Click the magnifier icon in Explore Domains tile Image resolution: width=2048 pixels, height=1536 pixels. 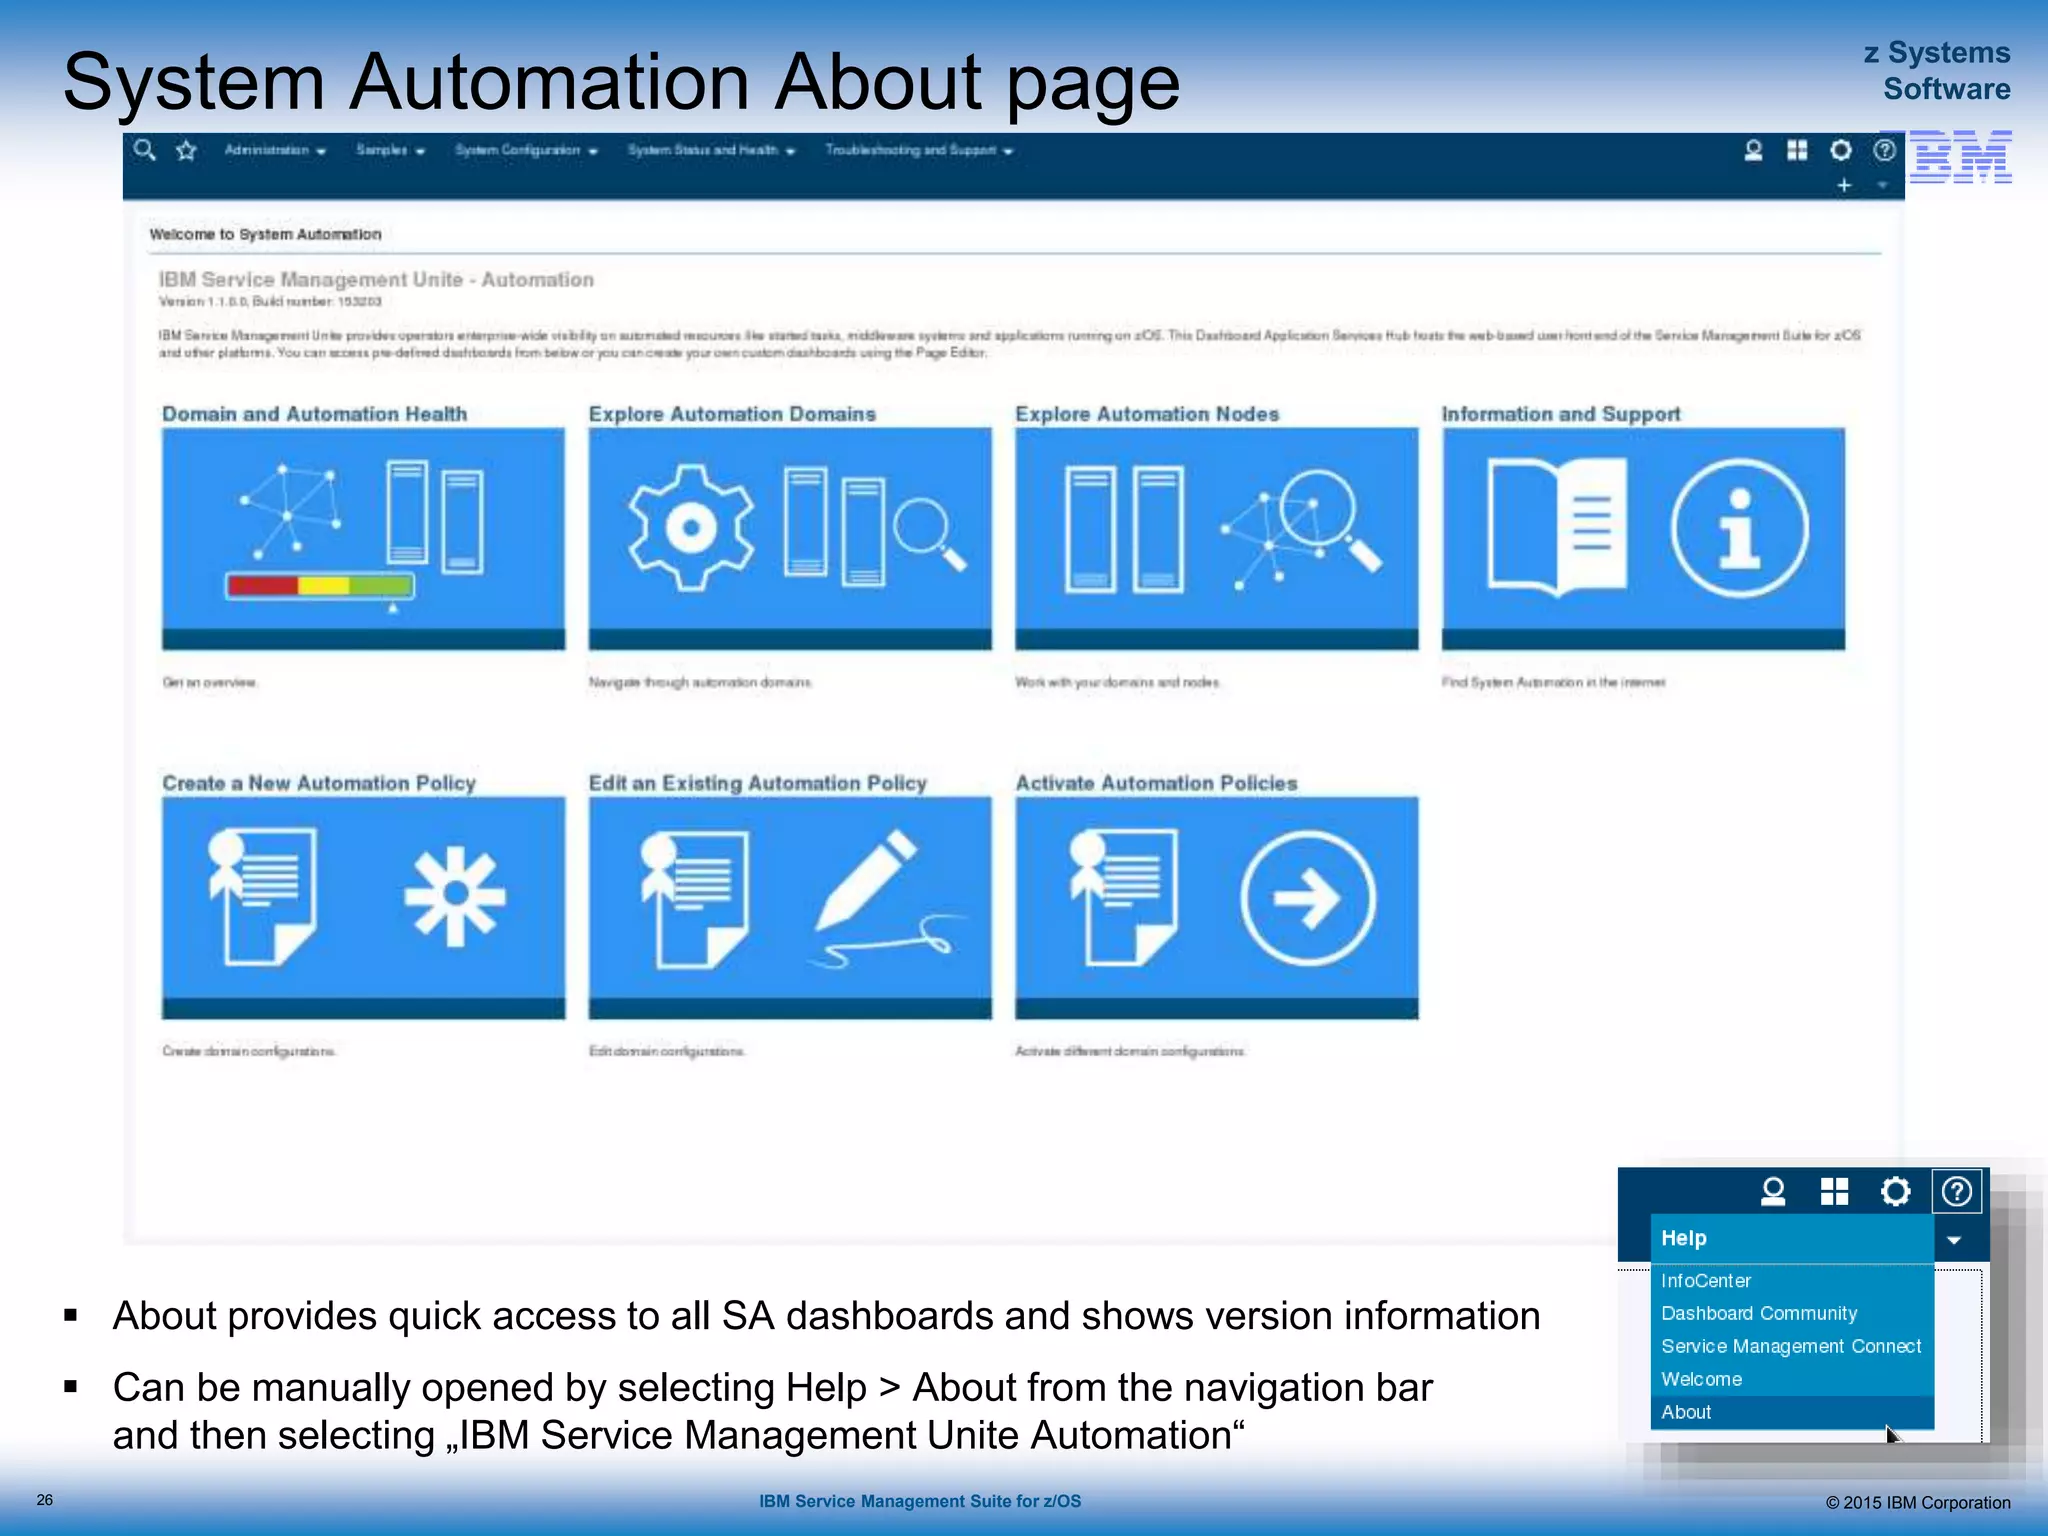pyautogui.click(x=930, y=535)
